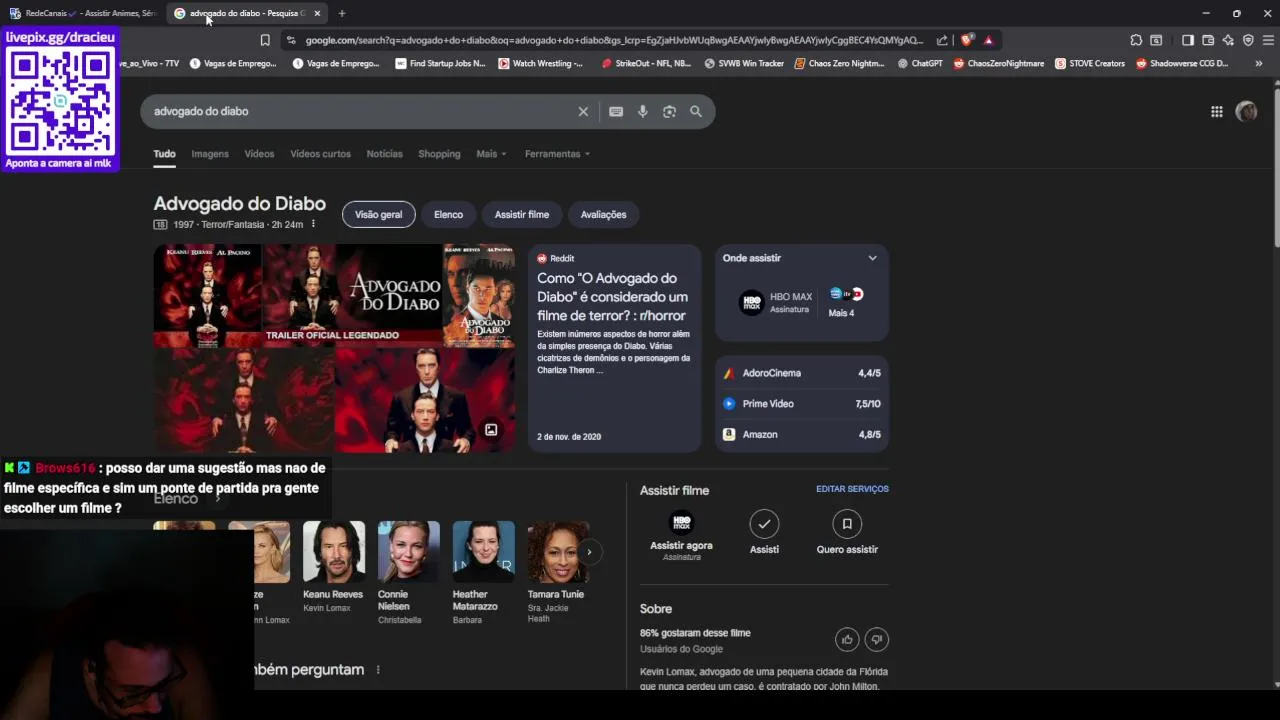Open image gallery icon on movie posters
1280x720 pixels.
tap(491, 430)
